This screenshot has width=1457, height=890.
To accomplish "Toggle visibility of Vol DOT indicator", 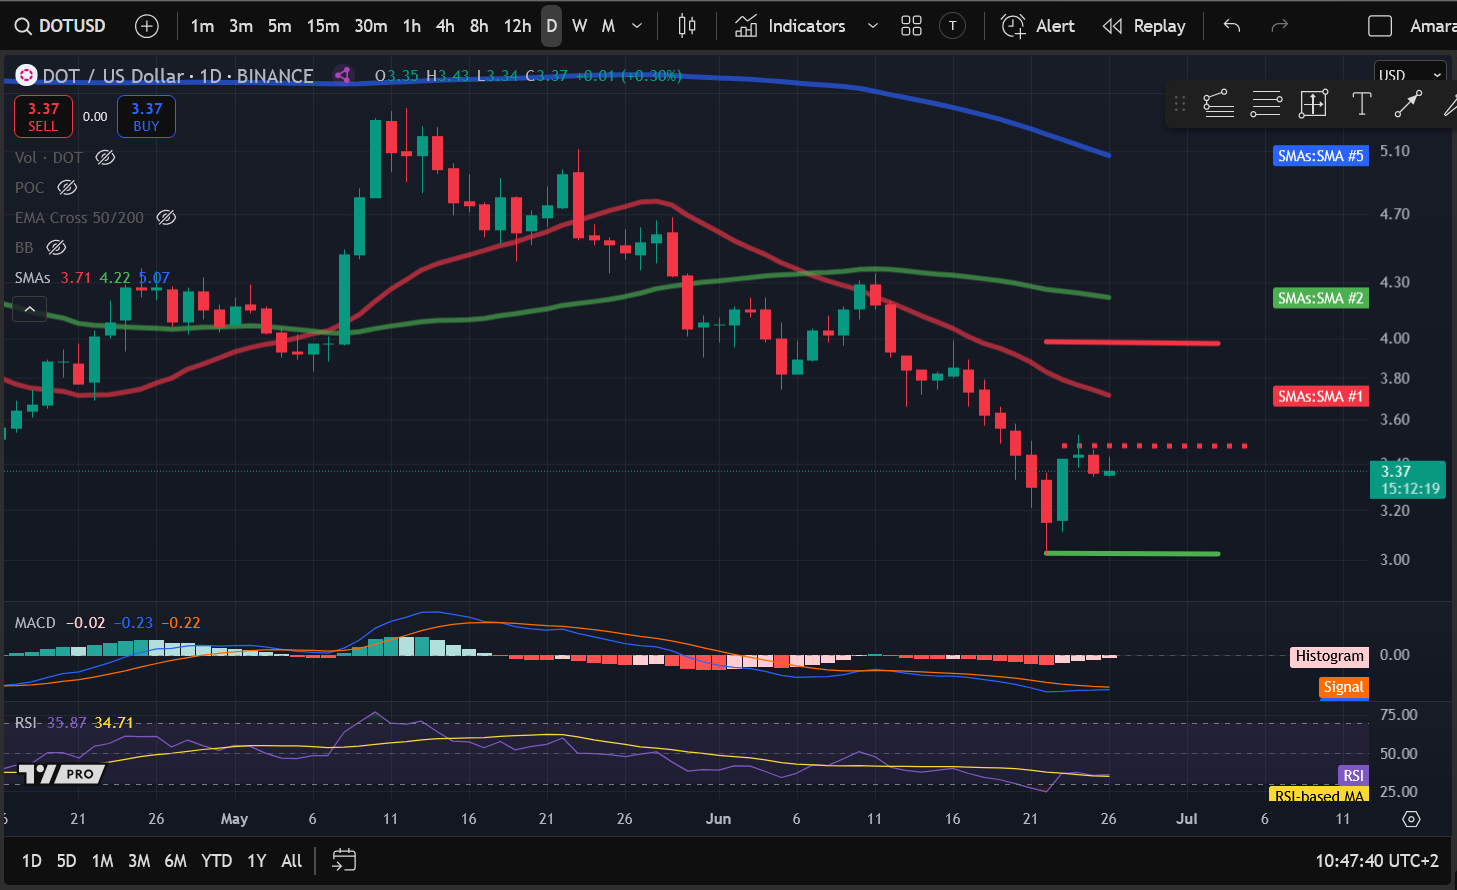I will click(x=105, y=158).
